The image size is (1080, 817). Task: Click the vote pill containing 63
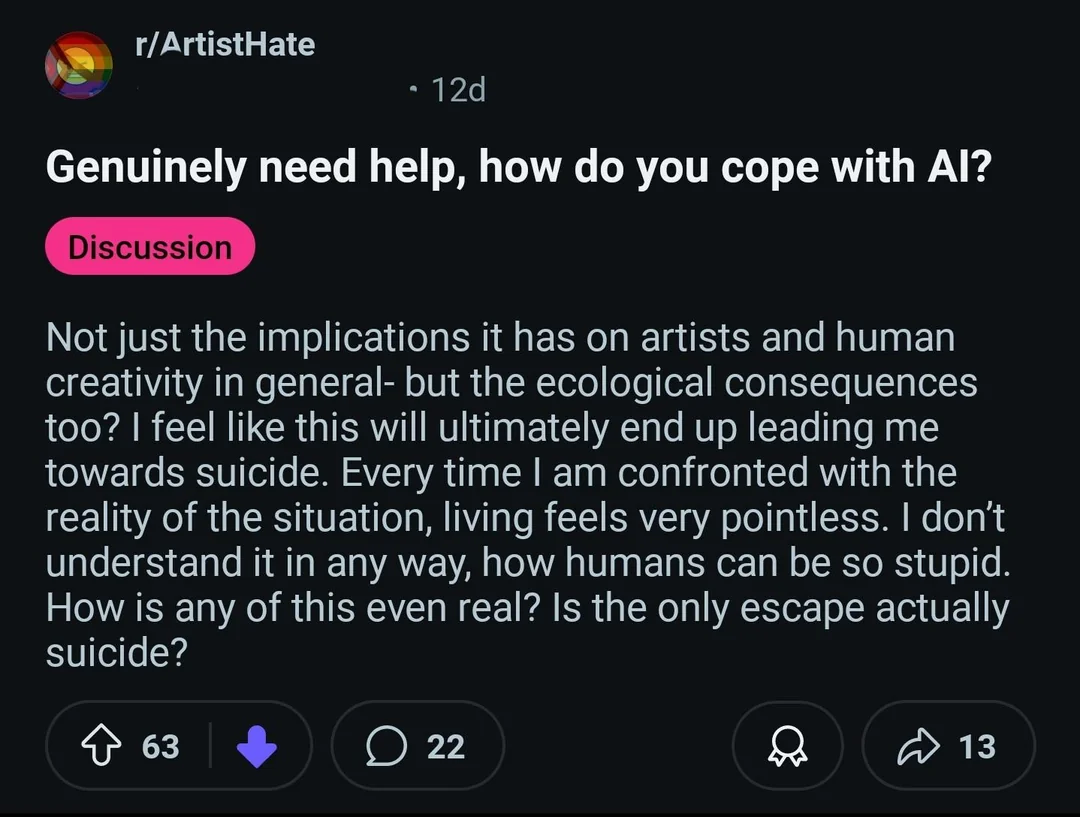[179, 745]
